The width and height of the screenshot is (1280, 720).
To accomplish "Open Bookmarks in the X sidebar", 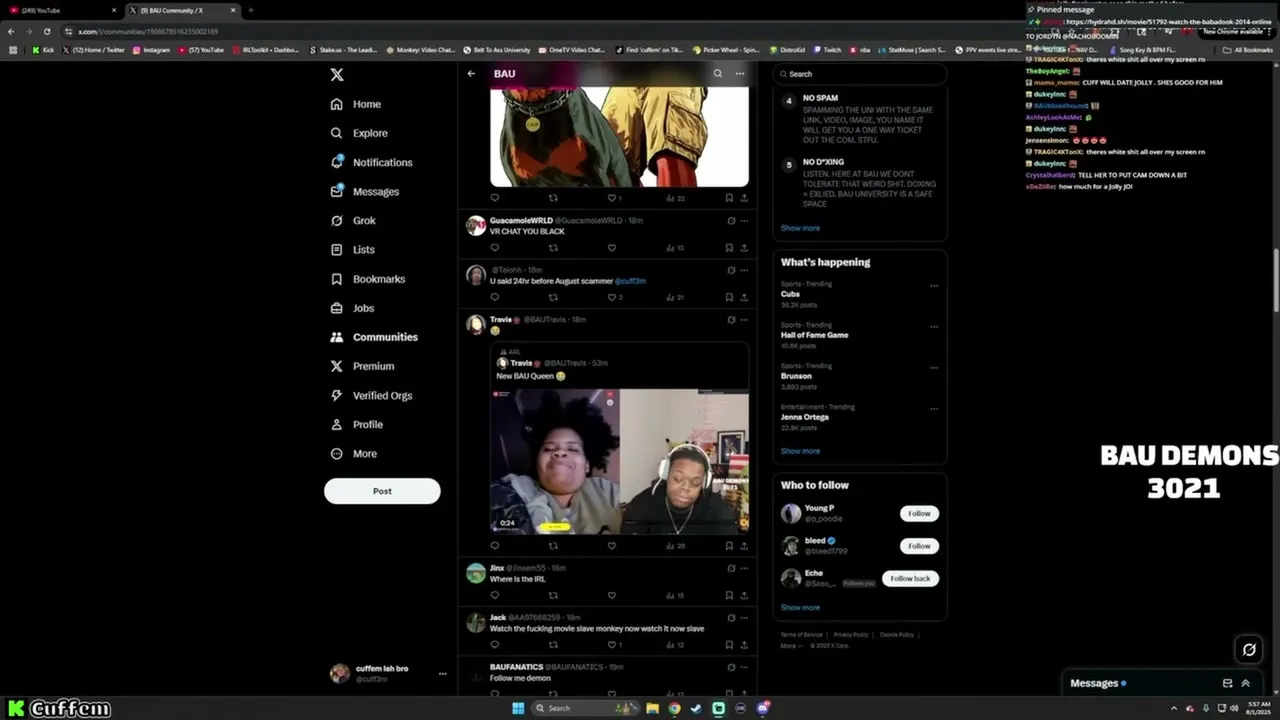I will 368,279.
